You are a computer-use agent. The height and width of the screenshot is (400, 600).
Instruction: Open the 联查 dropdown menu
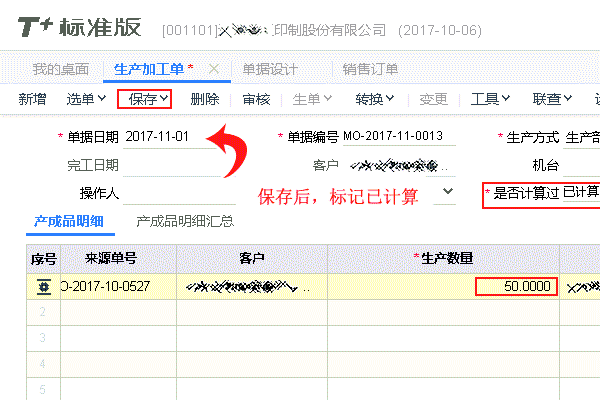pos(552,99)
